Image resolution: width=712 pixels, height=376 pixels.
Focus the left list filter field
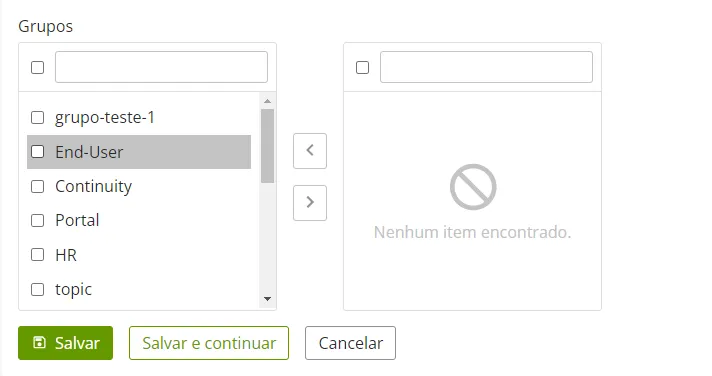click(x=161, y=67)
